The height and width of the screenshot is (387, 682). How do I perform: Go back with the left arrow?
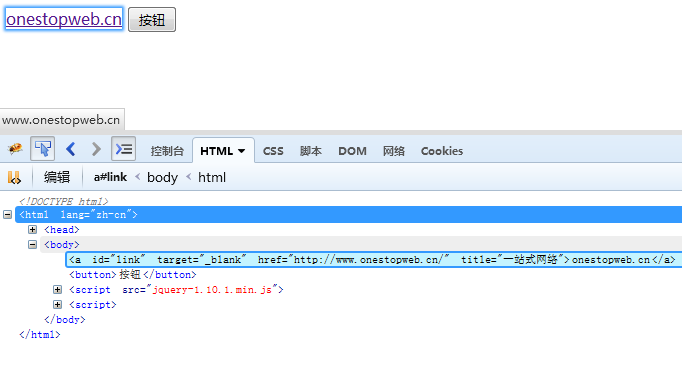click(x=71, y=149)
